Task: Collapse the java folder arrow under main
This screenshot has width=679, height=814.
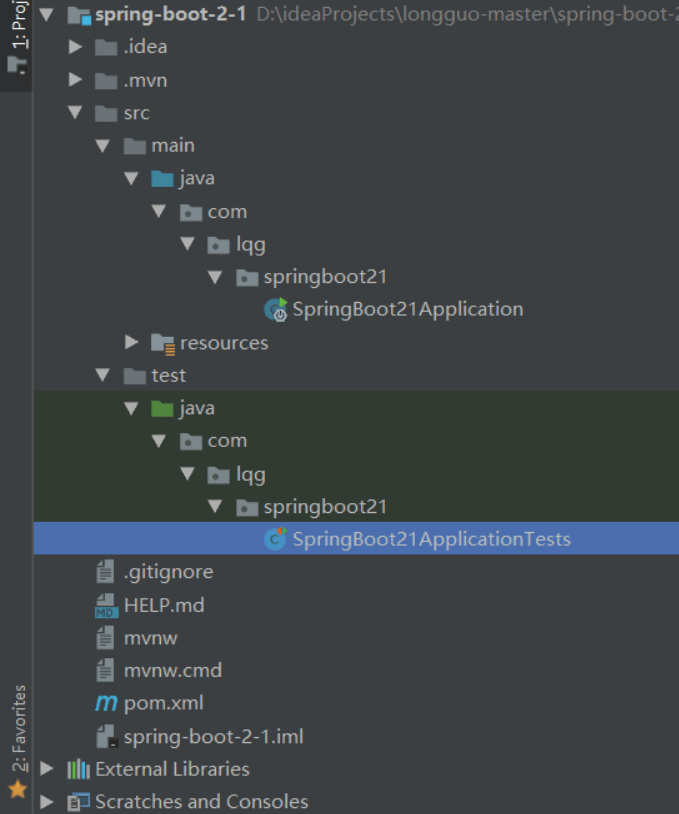Action: coord(131,179)
